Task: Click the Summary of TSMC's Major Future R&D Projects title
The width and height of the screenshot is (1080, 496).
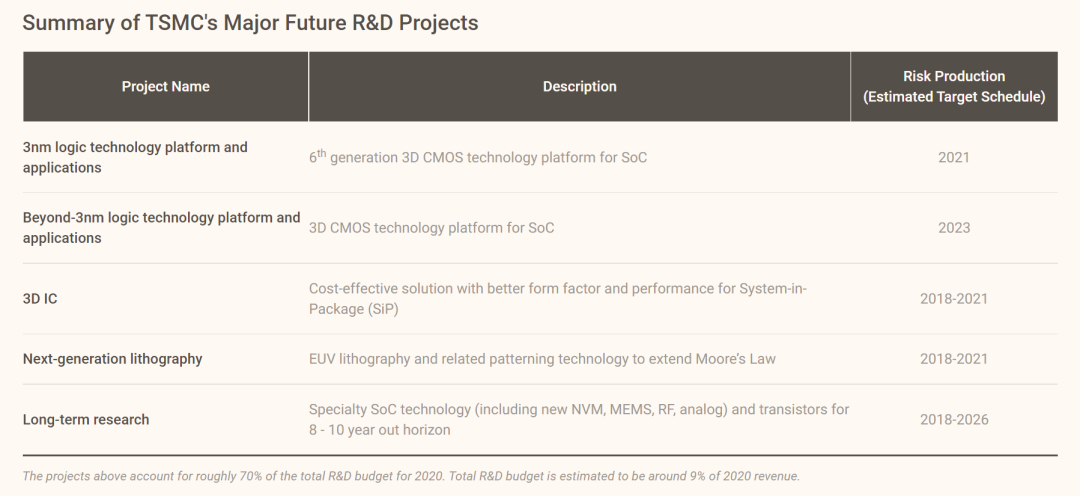Action: click(250, 23)
